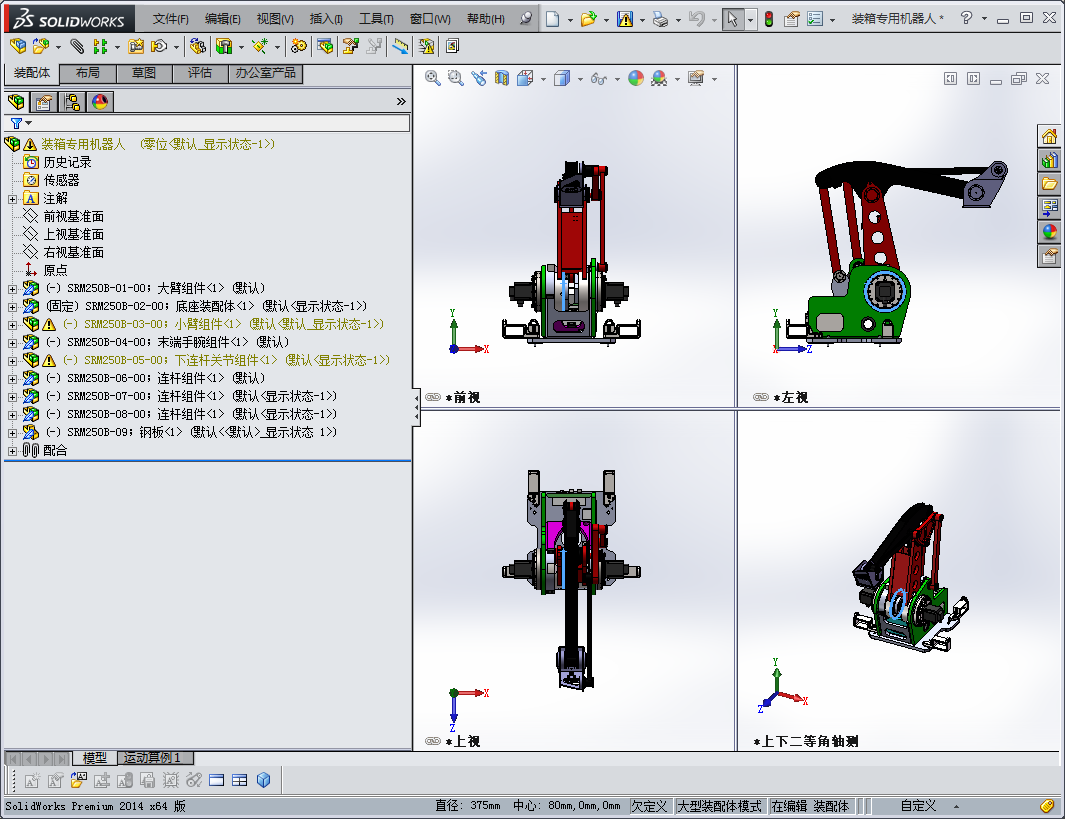The height and width of the screenshot is (819, 1065).
Task: Expand the 注解 annotations node
Action: tap(12, 199)
